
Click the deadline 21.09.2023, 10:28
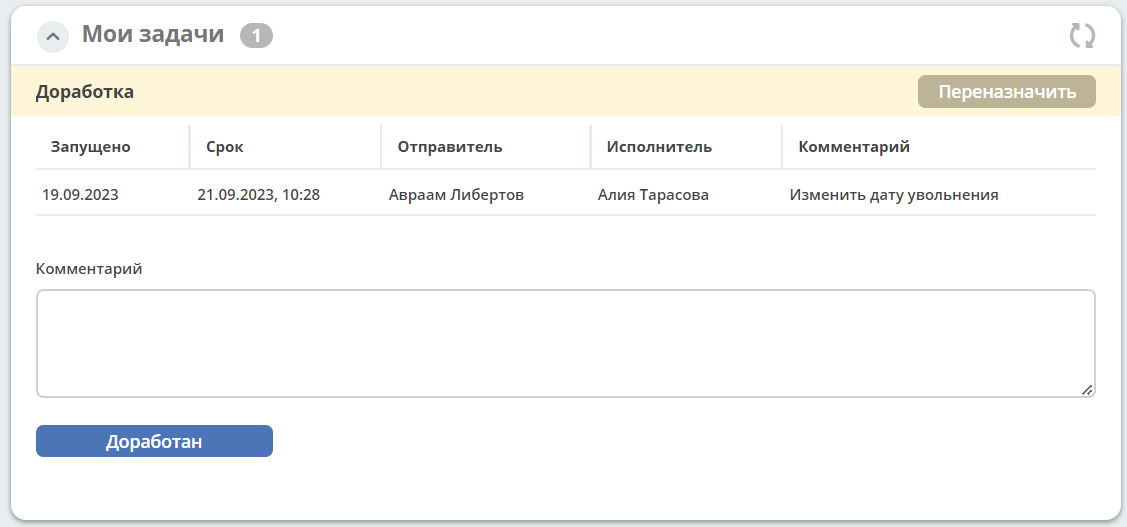tap(259, 195)
